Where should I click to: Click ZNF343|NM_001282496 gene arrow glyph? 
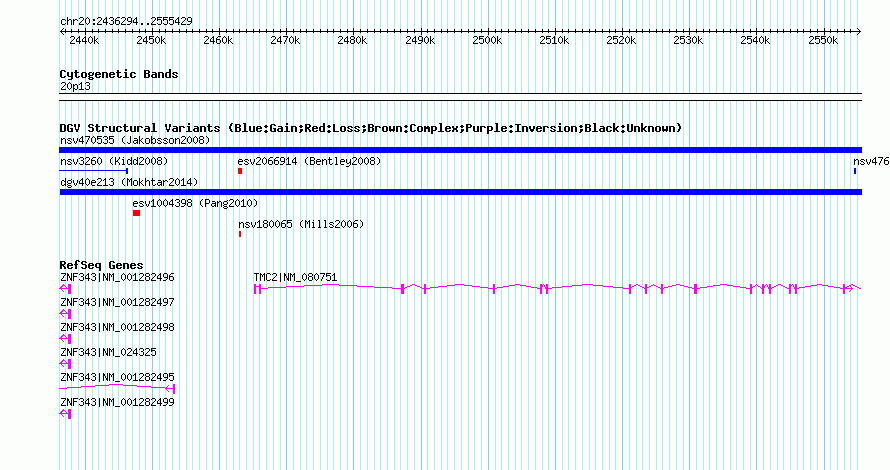(x=65, y=289)
